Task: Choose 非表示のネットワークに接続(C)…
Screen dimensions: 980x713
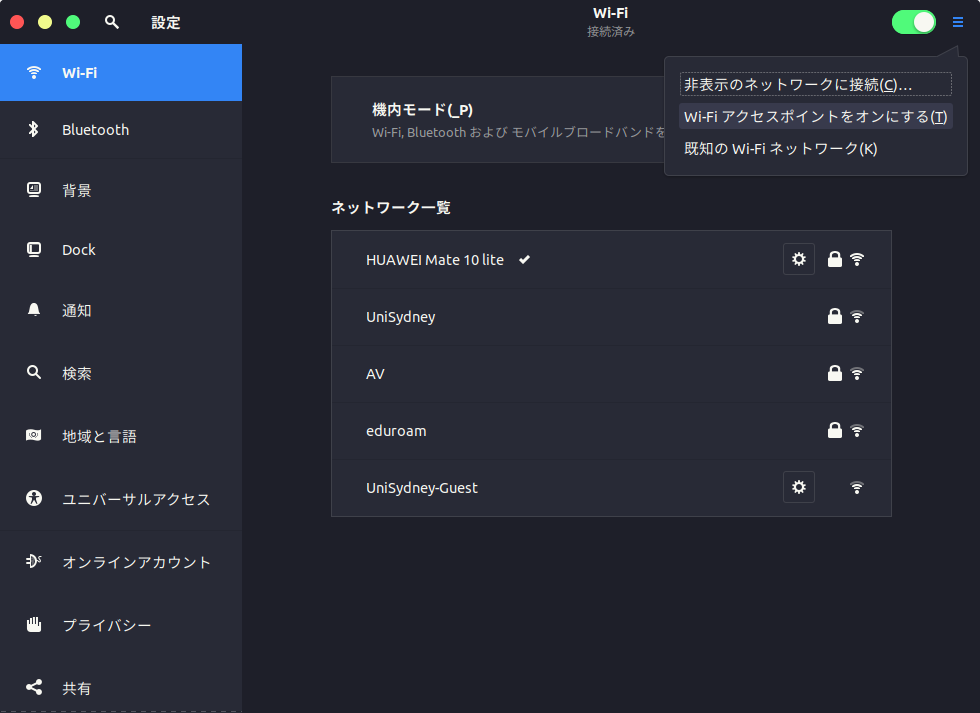Action: coord(816,84)
